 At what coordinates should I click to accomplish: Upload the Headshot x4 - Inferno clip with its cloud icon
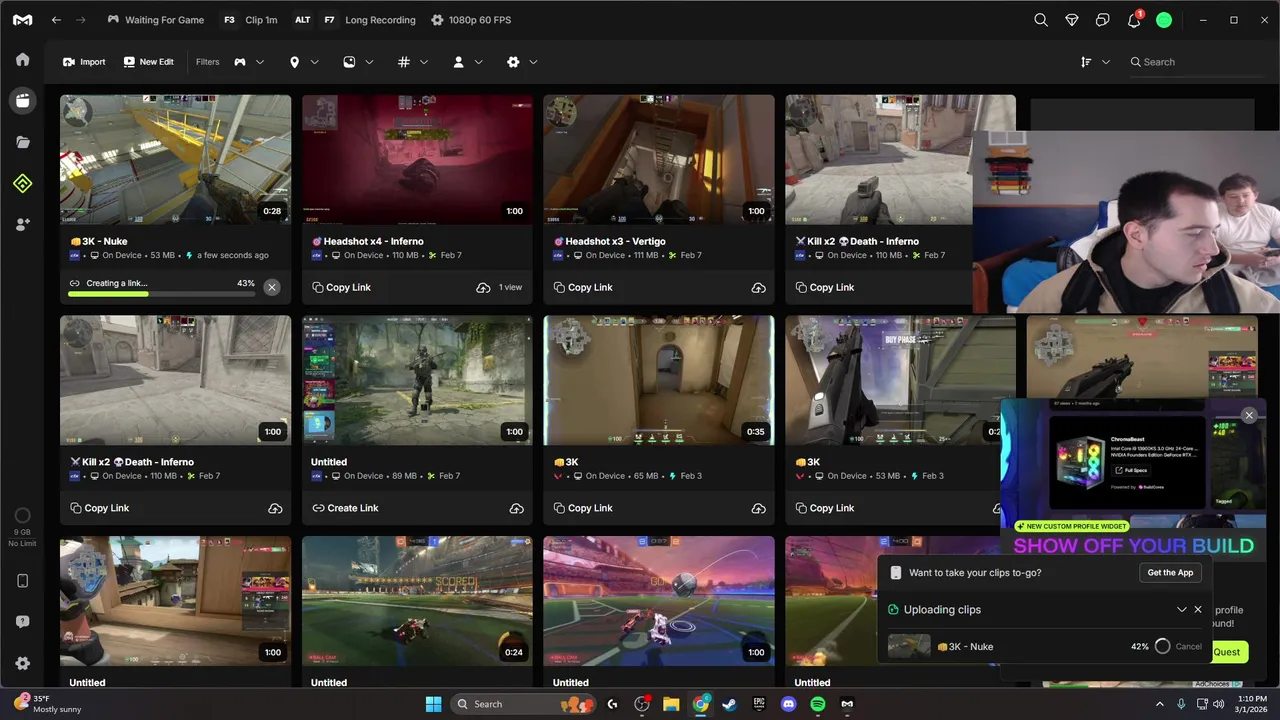tap(483, 287)
